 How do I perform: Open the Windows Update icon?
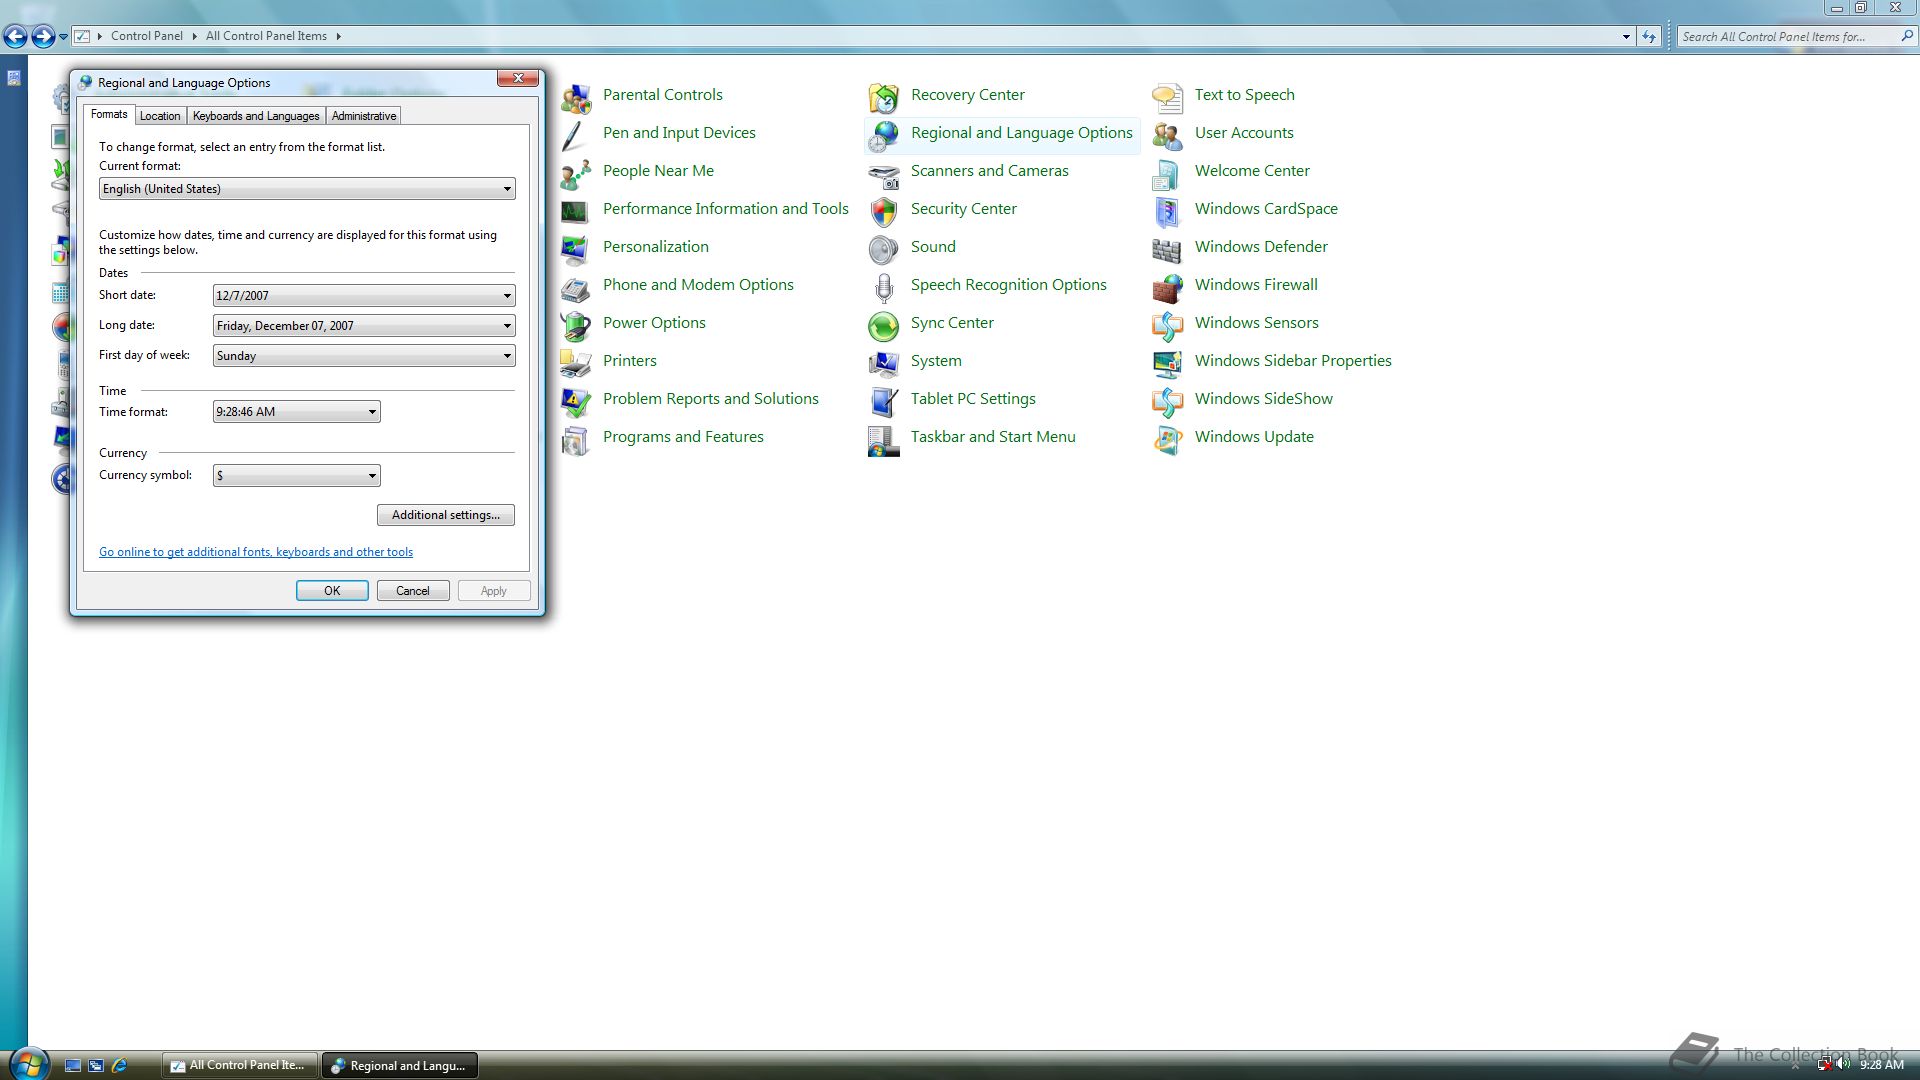point(1168,440)
